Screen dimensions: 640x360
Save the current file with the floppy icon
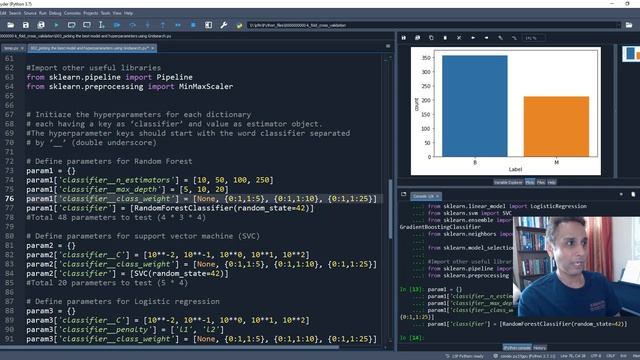(x=26, y=25)
